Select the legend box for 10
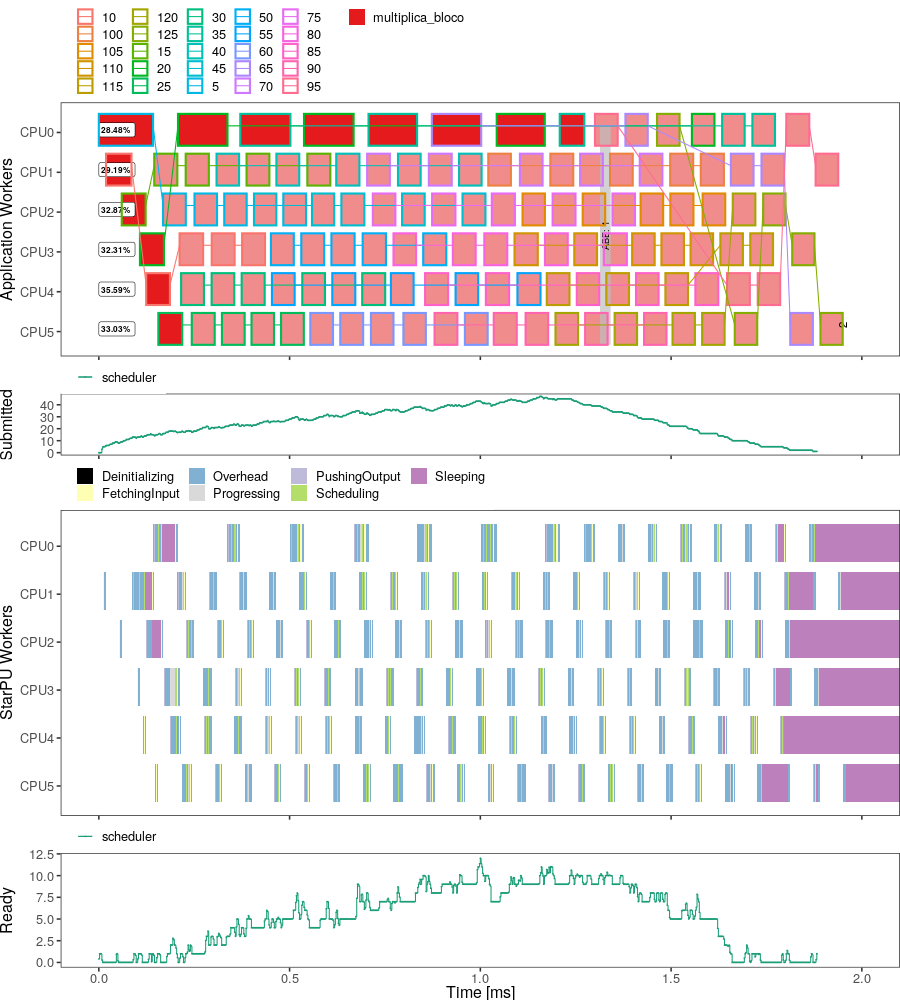 (86, 18)
